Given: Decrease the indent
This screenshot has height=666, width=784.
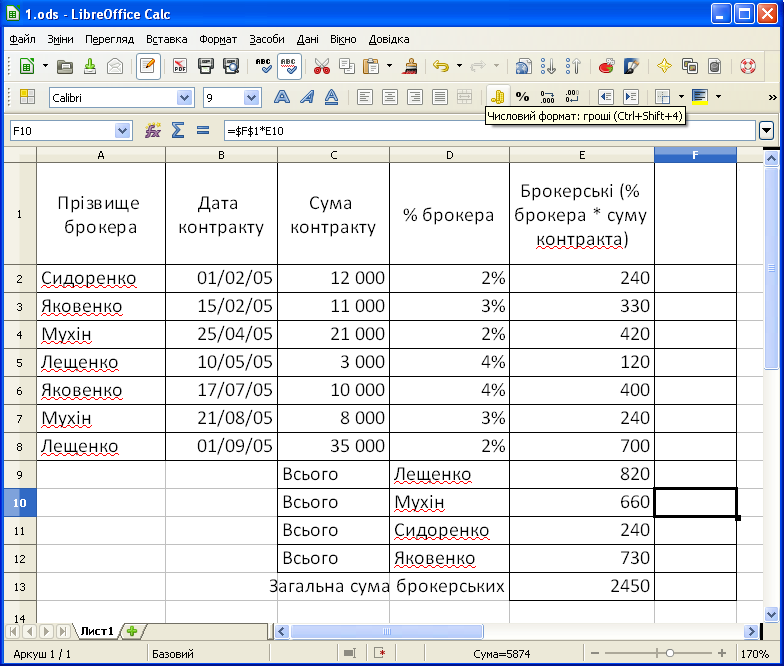Looking at the screenshot, I should click(606, 97).
